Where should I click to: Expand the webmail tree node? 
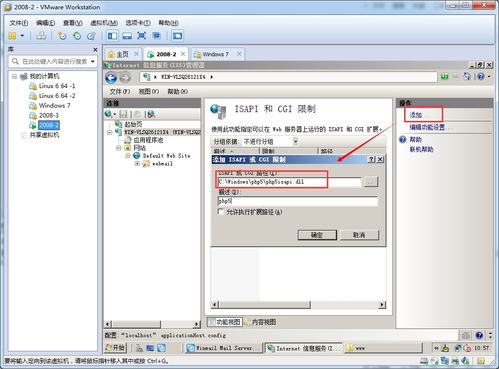[137, 164]
